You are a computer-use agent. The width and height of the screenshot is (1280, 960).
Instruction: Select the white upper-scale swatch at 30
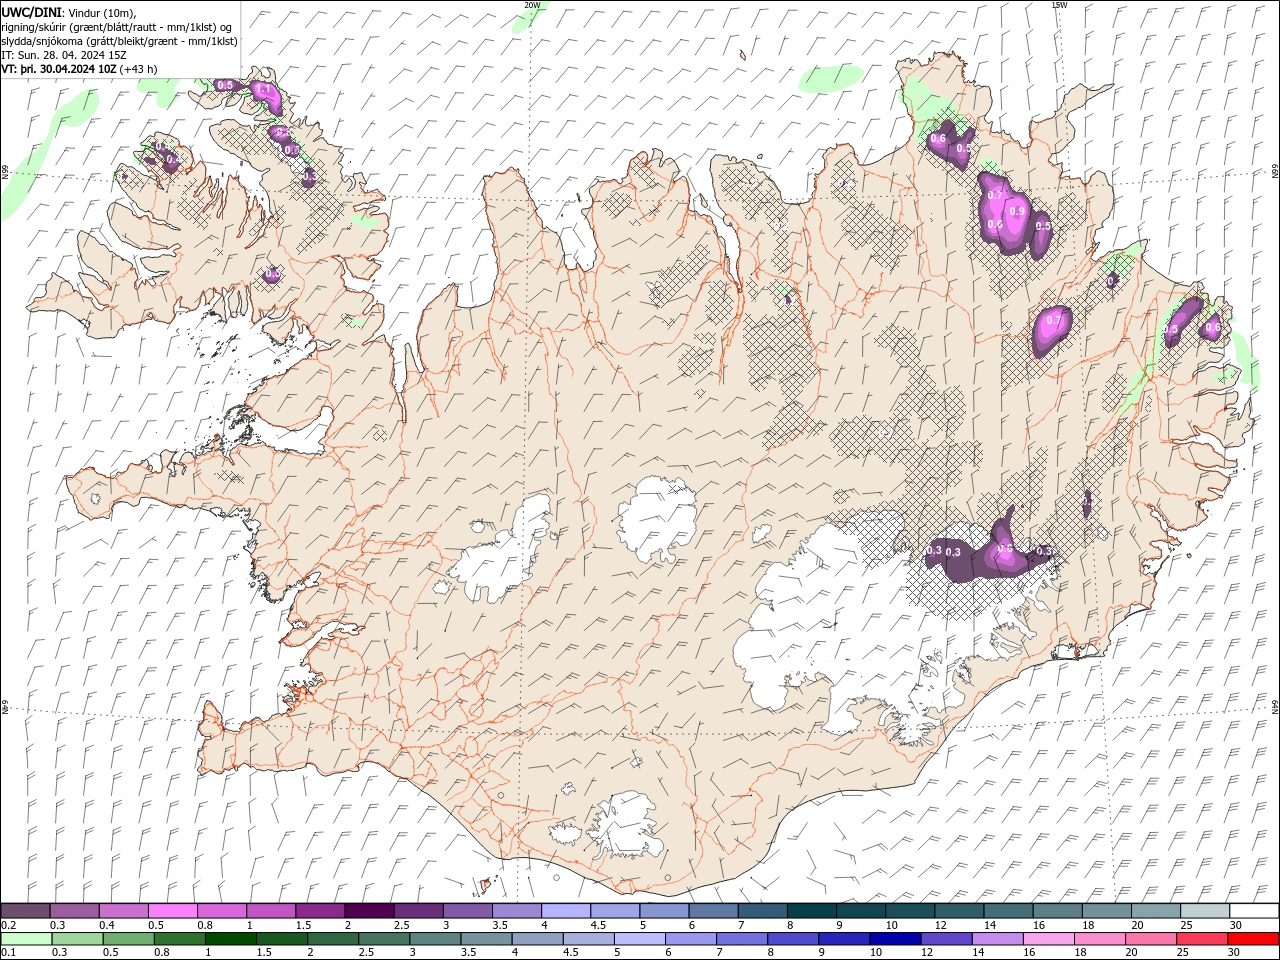1253,910
